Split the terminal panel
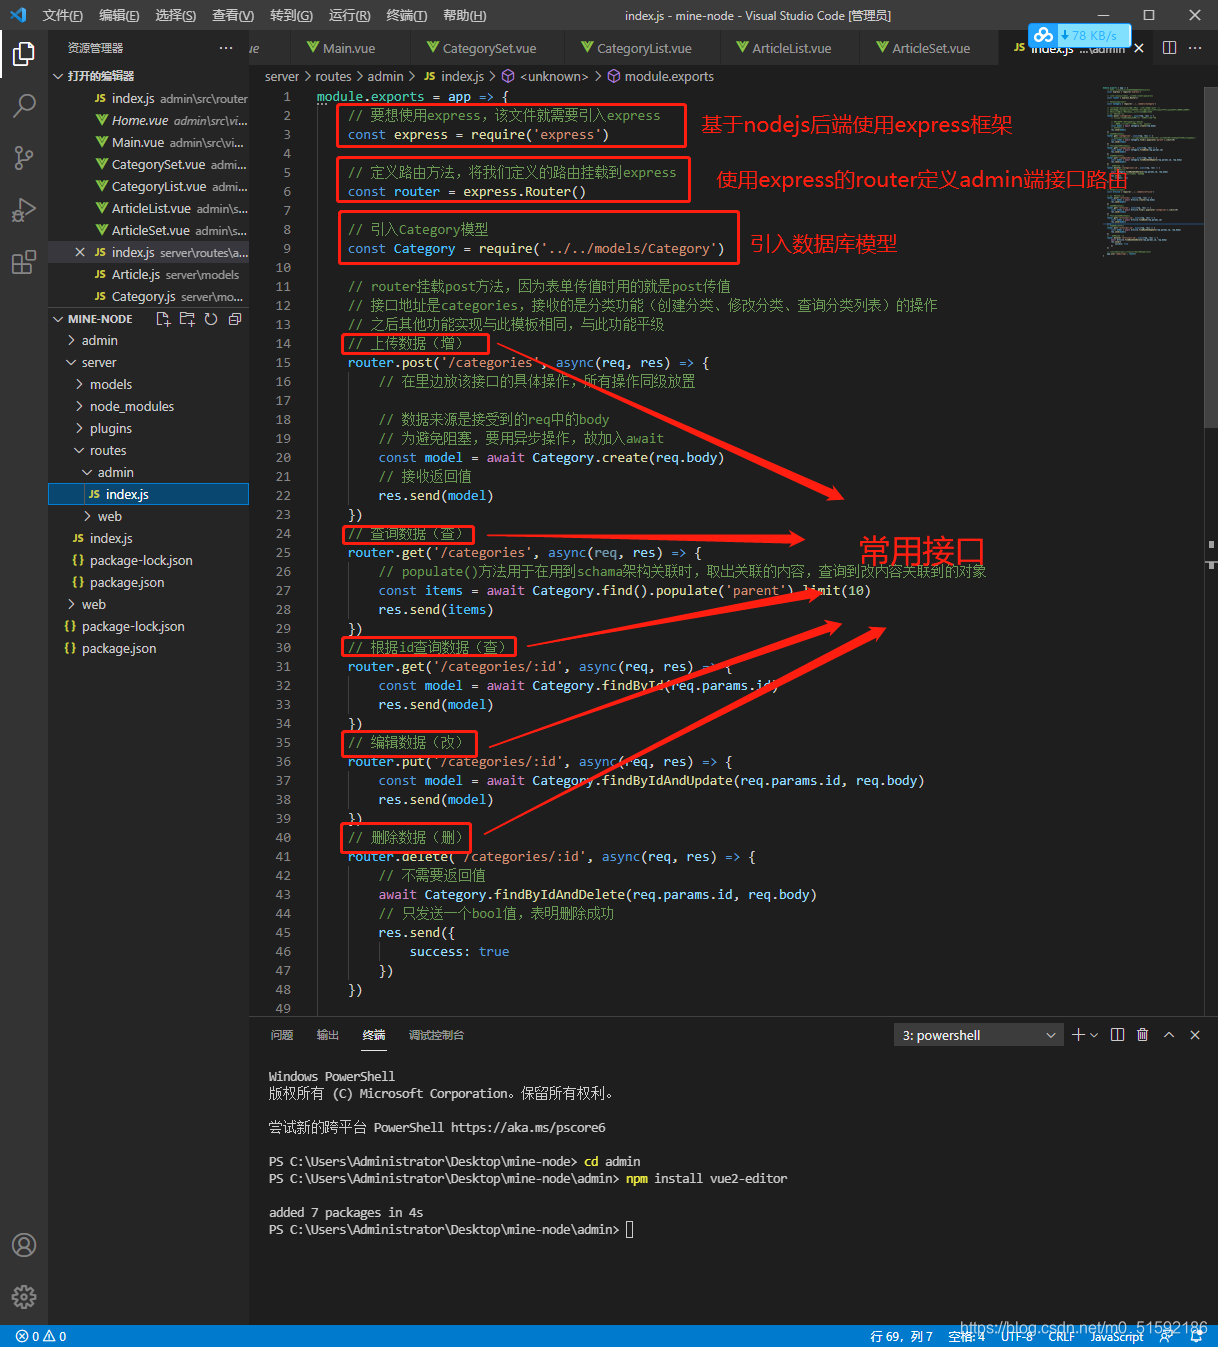Viewport: 1218px width, 1347px height. [x=1118, y=1035]
